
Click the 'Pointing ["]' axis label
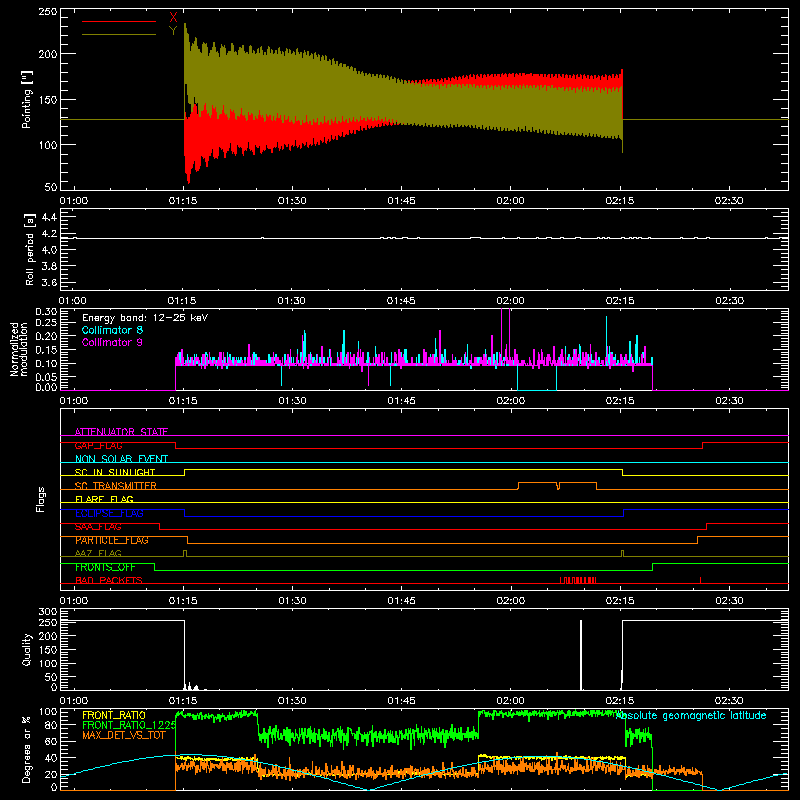pyautogui.click(x=27, y=100)
